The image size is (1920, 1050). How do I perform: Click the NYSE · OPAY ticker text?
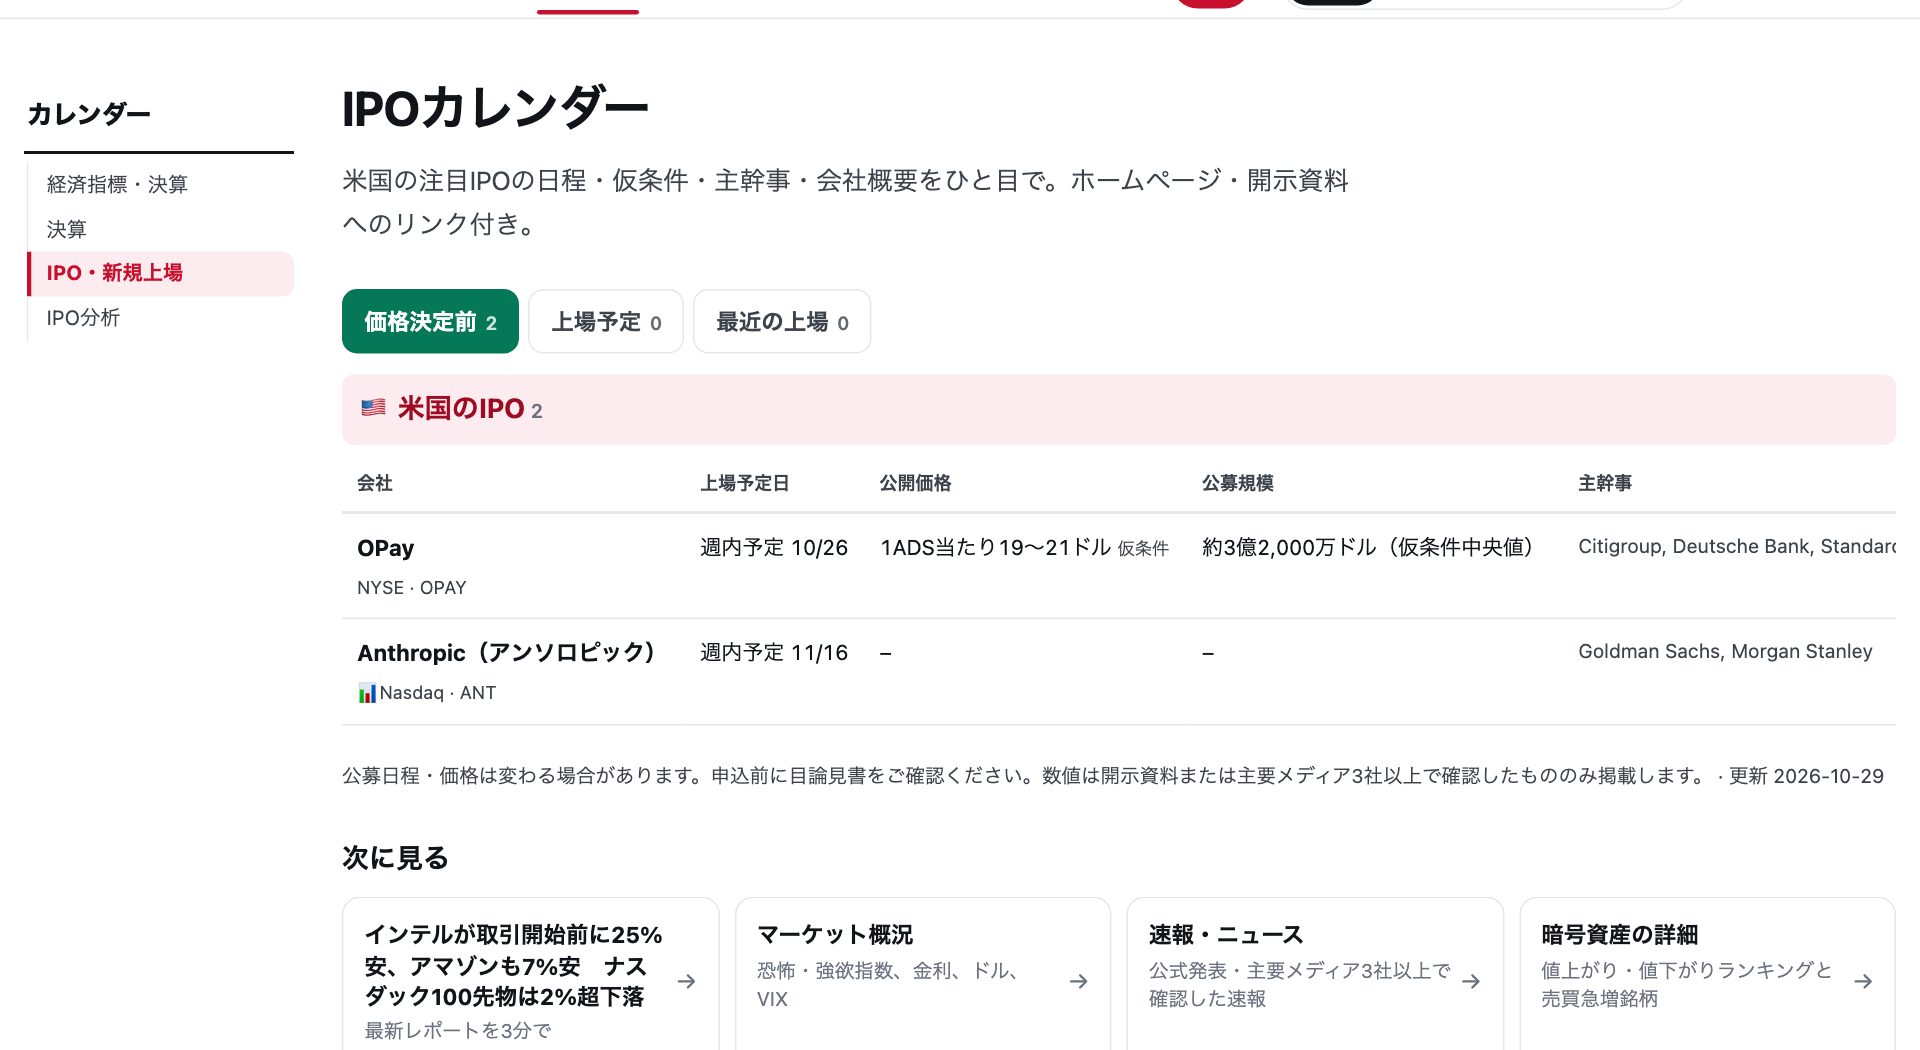coord(412,588)
